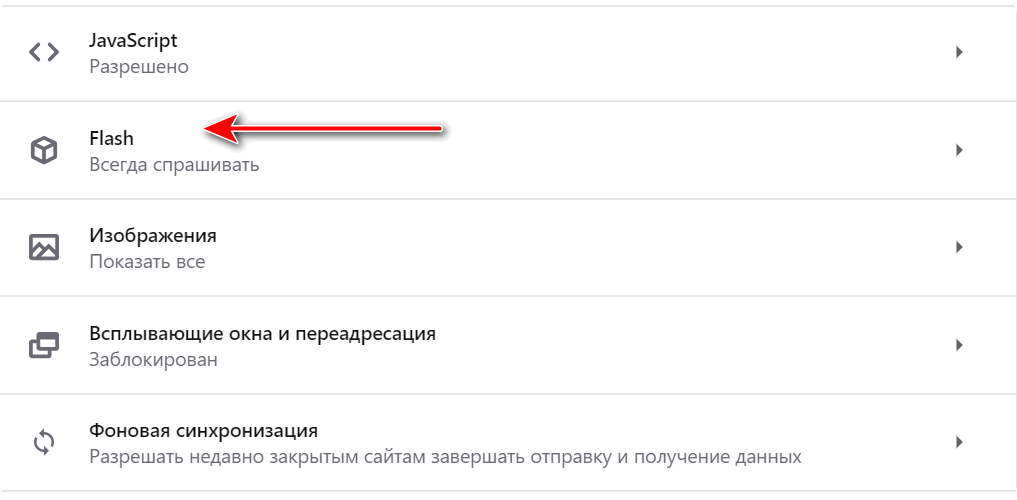1017x500 pixels.
Task: Expand Изображения settings with right arrow
Action: coord(958,248)
